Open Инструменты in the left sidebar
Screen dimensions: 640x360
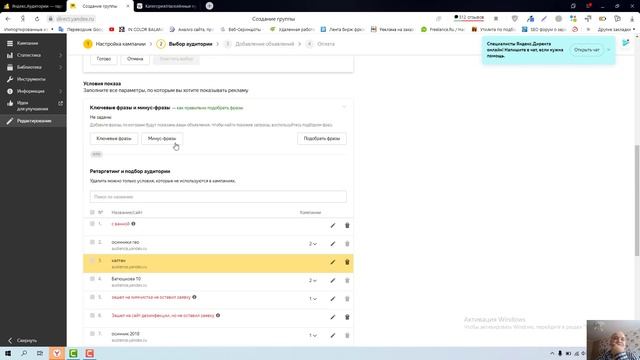31,79
